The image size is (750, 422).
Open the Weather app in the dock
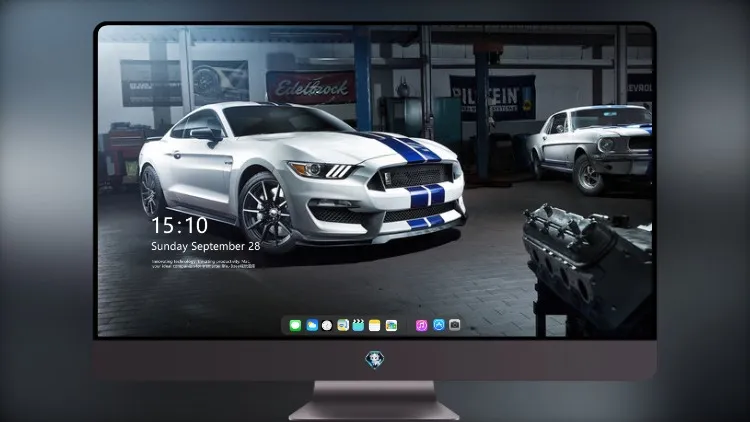312,325
